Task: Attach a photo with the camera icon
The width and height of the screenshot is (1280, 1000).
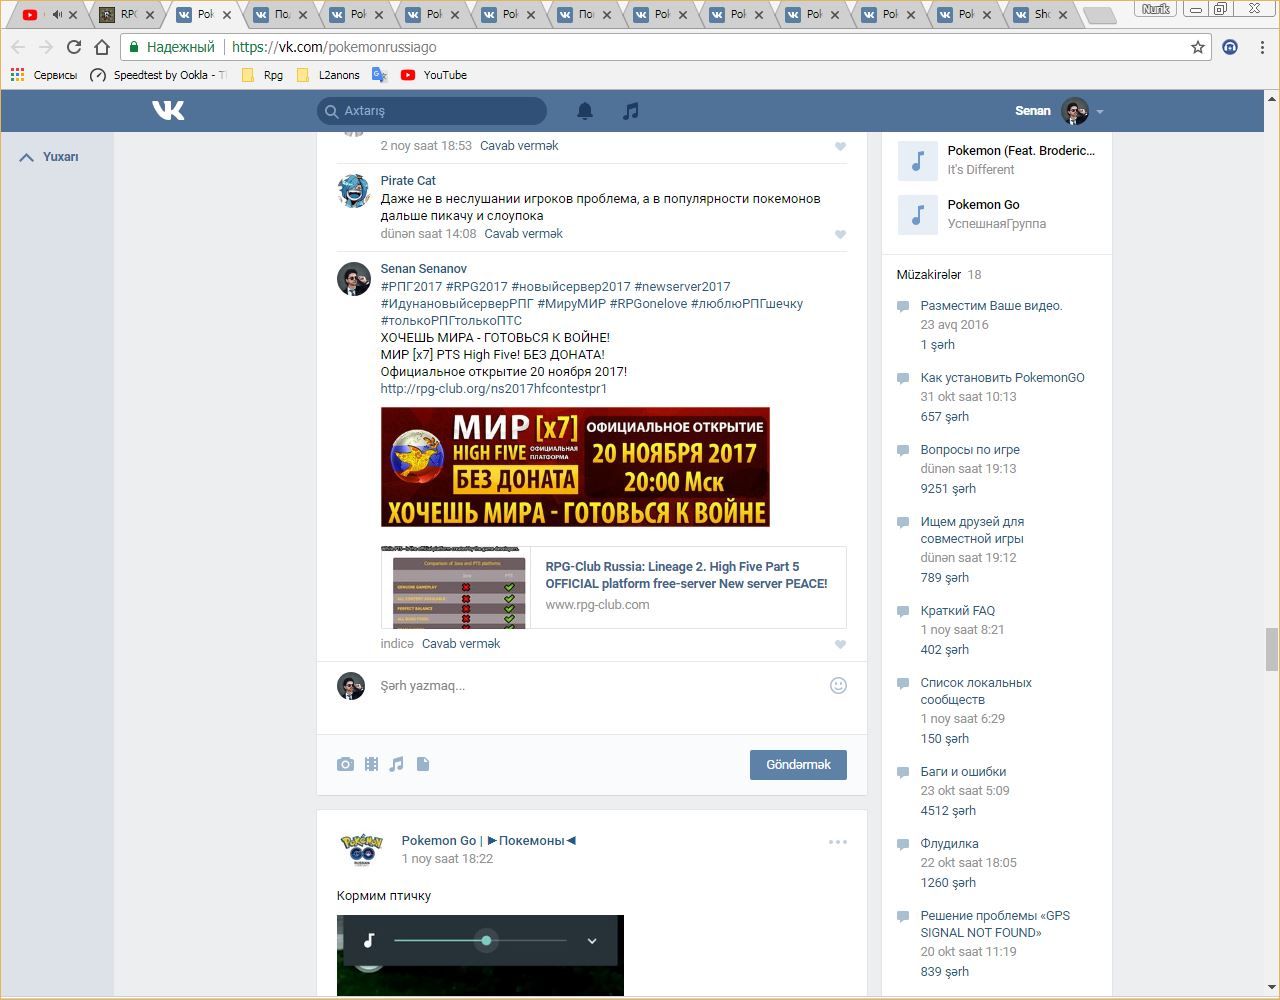Action: pos(345,764)
